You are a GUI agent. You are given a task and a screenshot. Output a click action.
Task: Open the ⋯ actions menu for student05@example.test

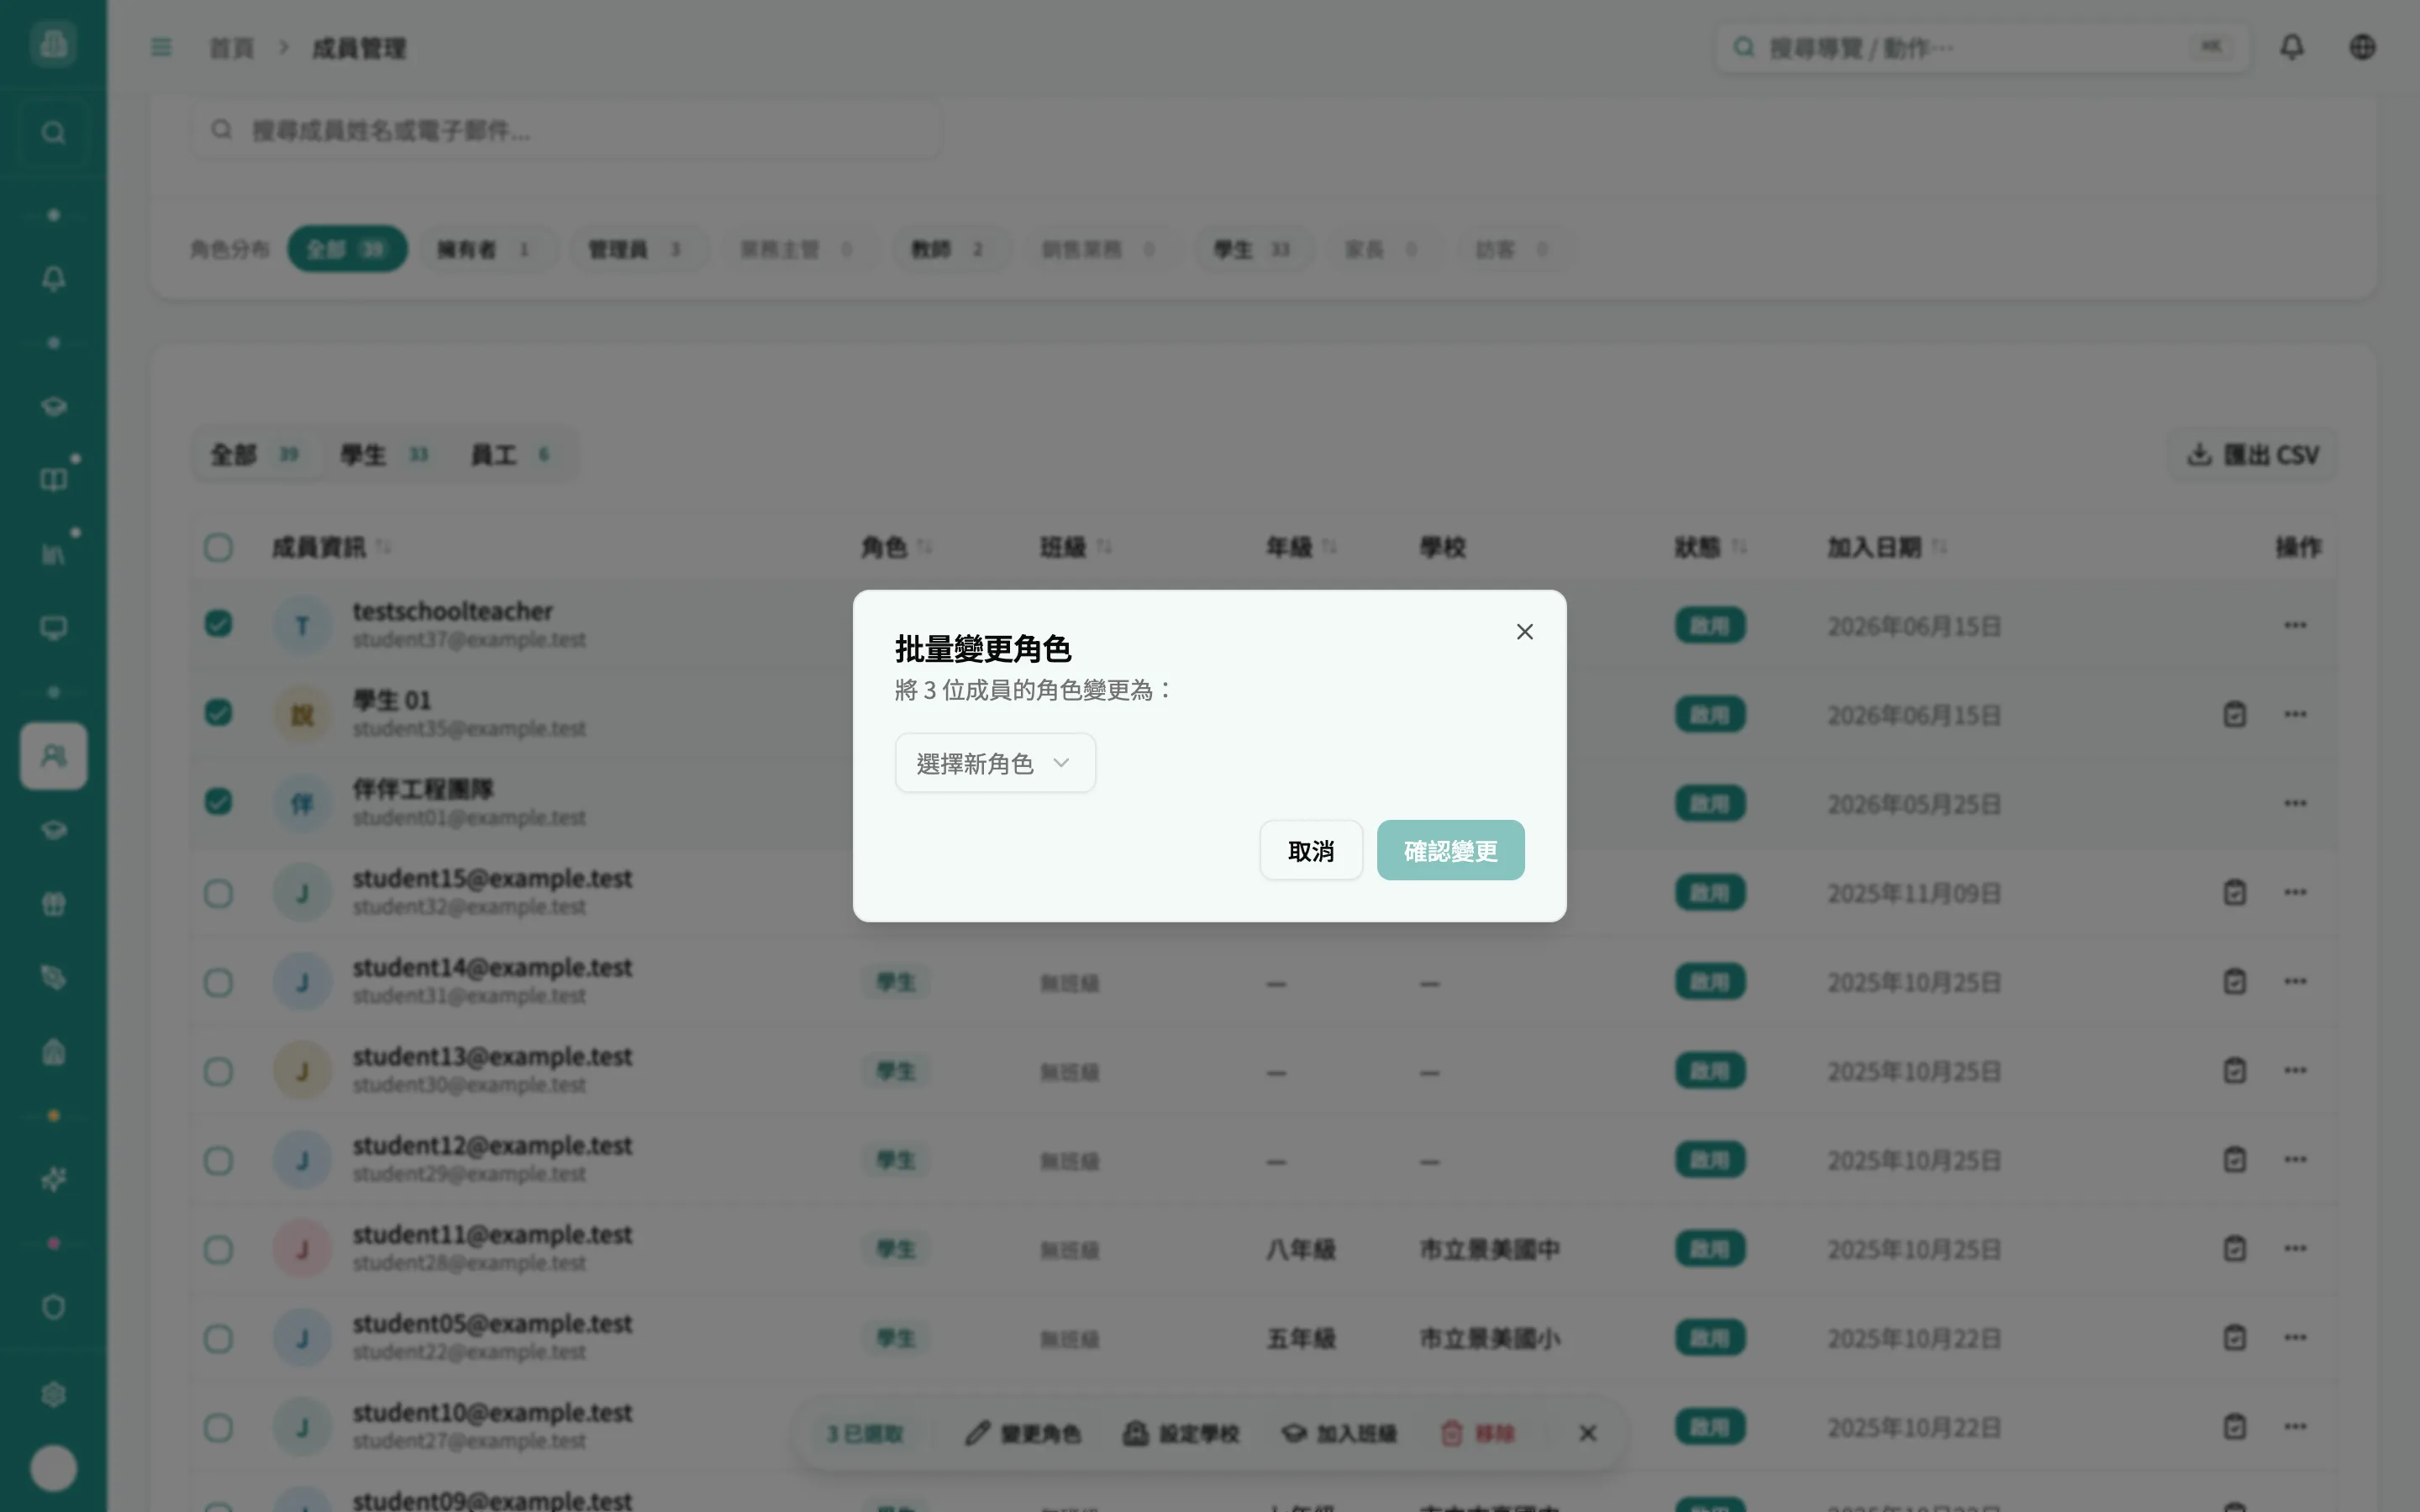[2295, 1338]
